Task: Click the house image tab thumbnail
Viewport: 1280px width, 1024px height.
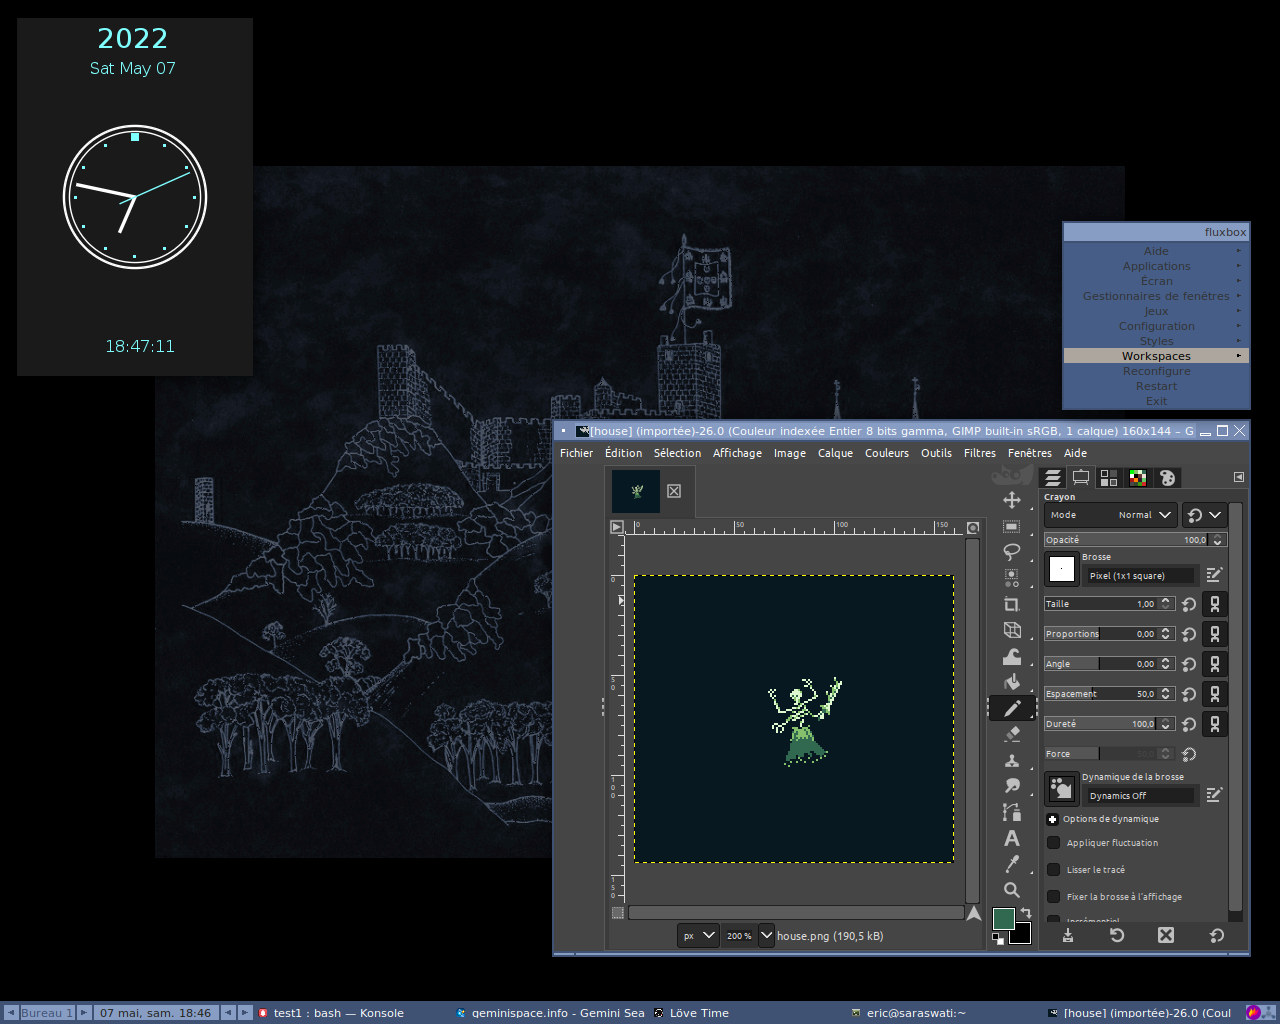Action: [x=636, y=491]
